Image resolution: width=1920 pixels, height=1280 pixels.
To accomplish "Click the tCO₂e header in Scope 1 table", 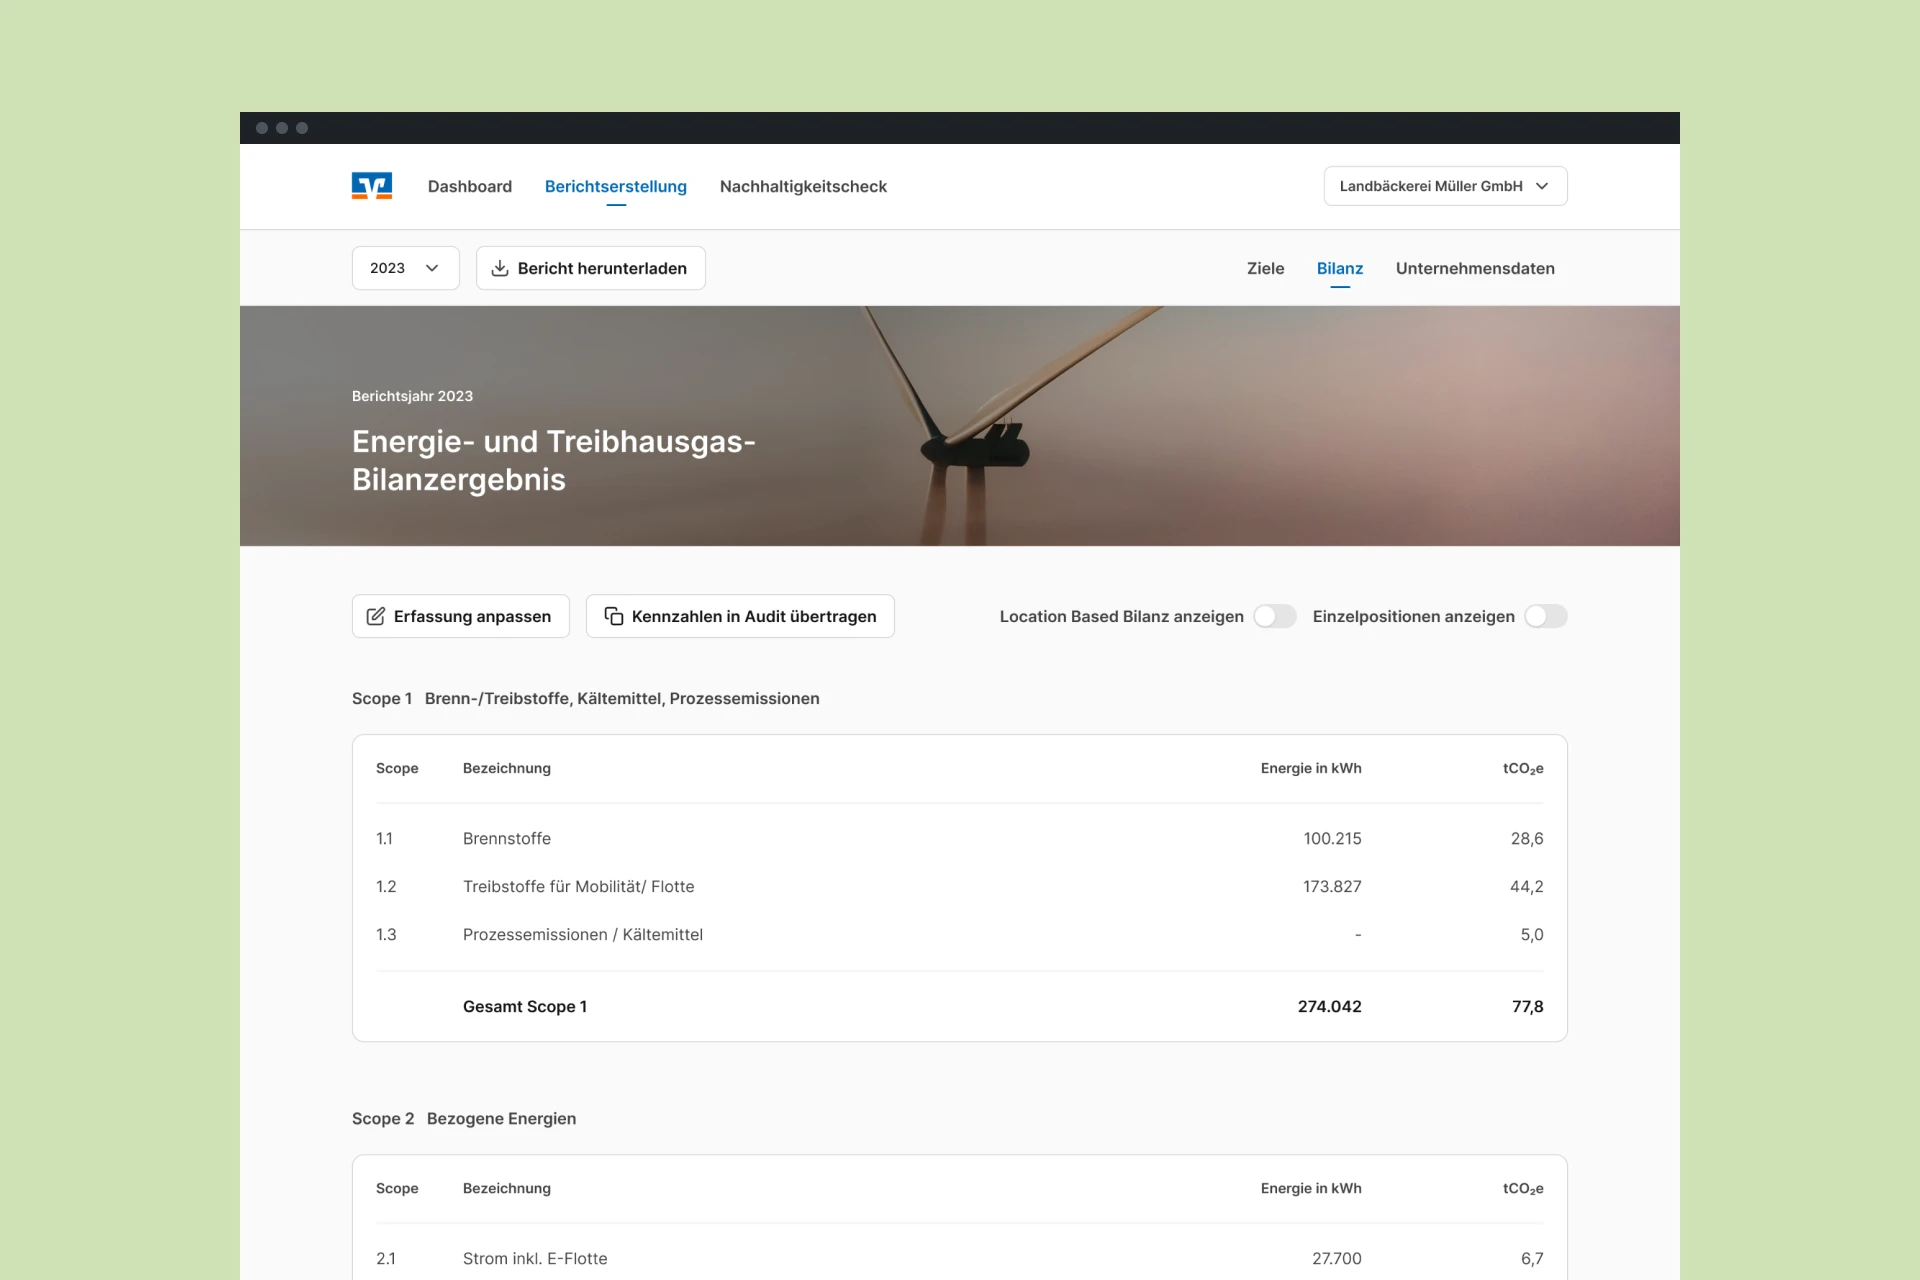I will click(1523, 768).
